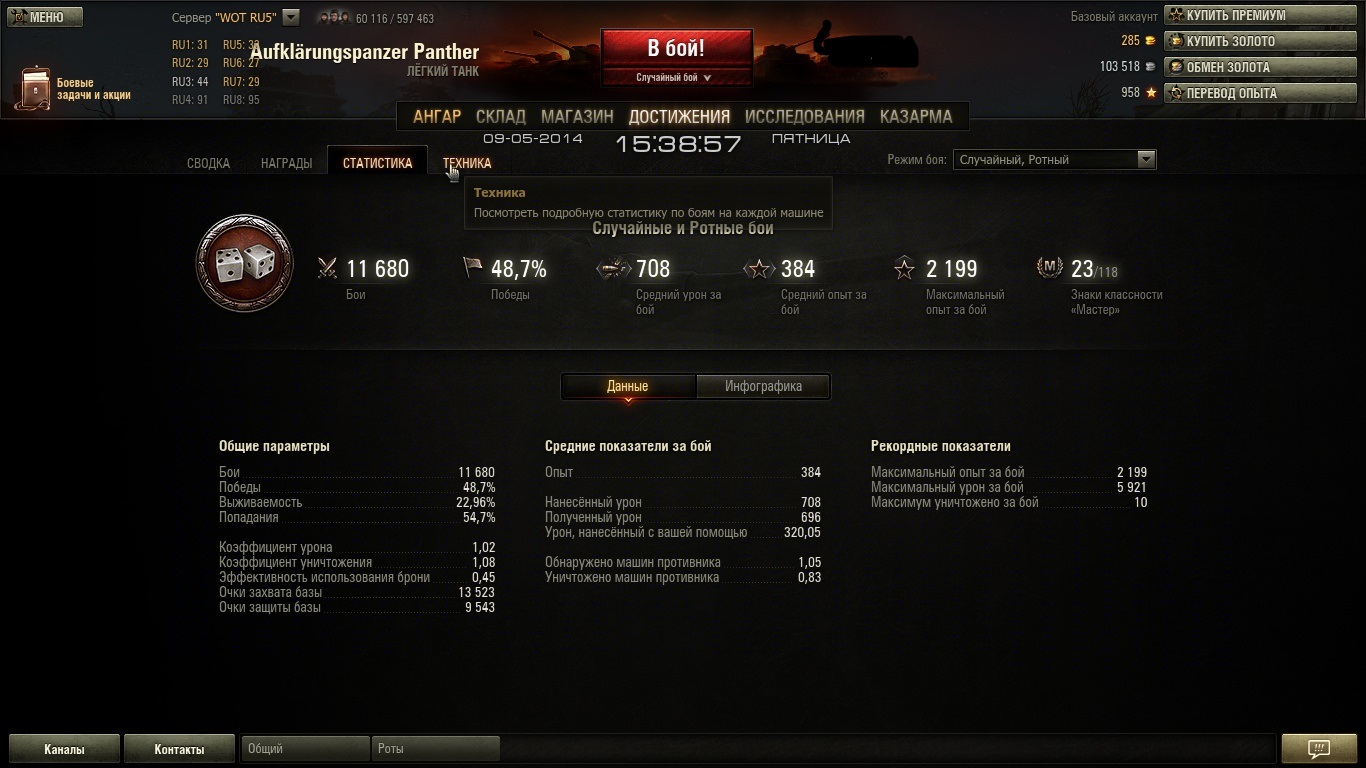Viewport: 1366px width, 768px height.
Task: Click the silver credits icon next to 103 518
Action: point(1150,67)
